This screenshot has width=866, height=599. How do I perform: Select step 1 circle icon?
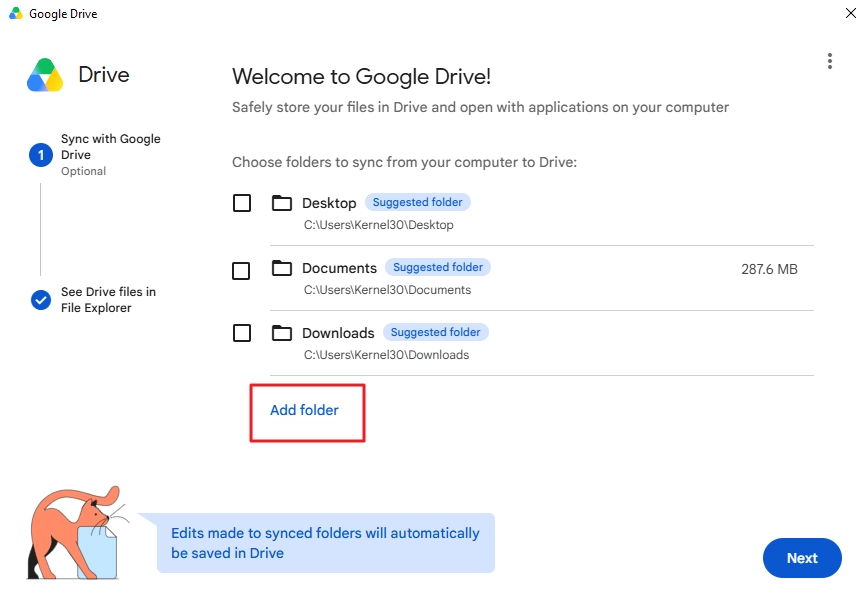pyautogui.click(x=41, y=155)
